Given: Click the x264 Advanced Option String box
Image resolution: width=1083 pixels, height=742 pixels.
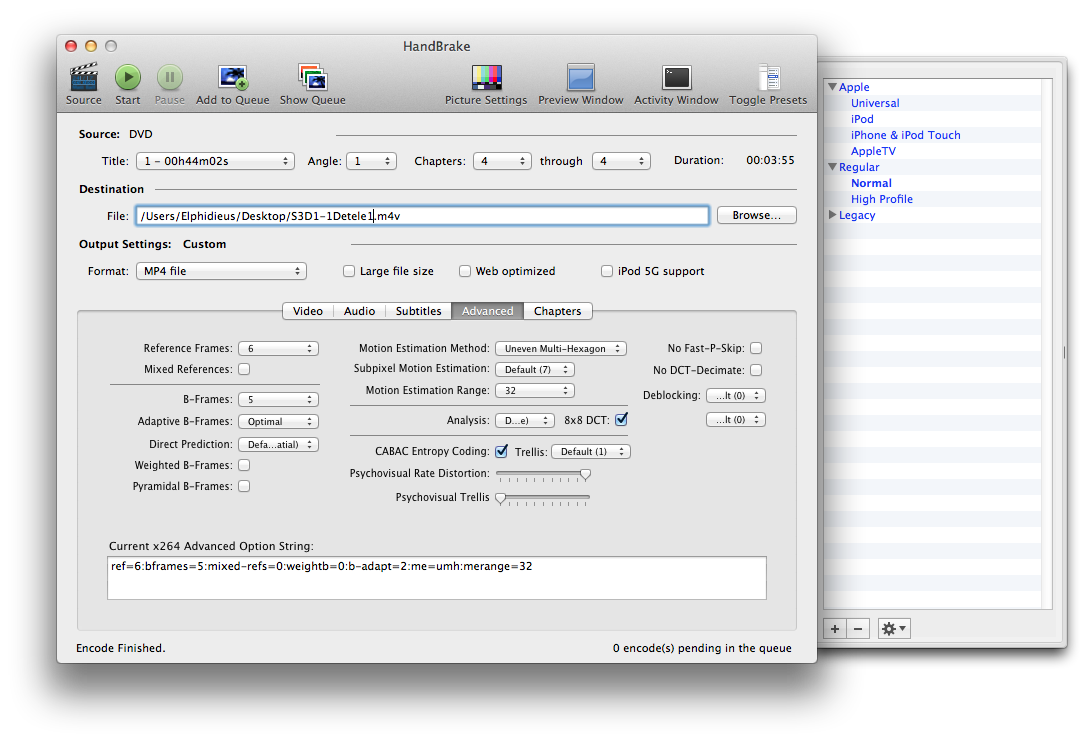Looking at the screenshot, I should click(437, 578).
